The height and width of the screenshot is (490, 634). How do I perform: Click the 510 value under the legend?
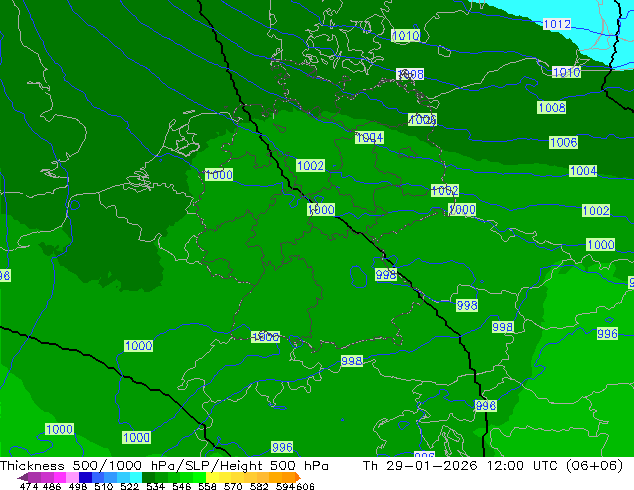point(104,486)
